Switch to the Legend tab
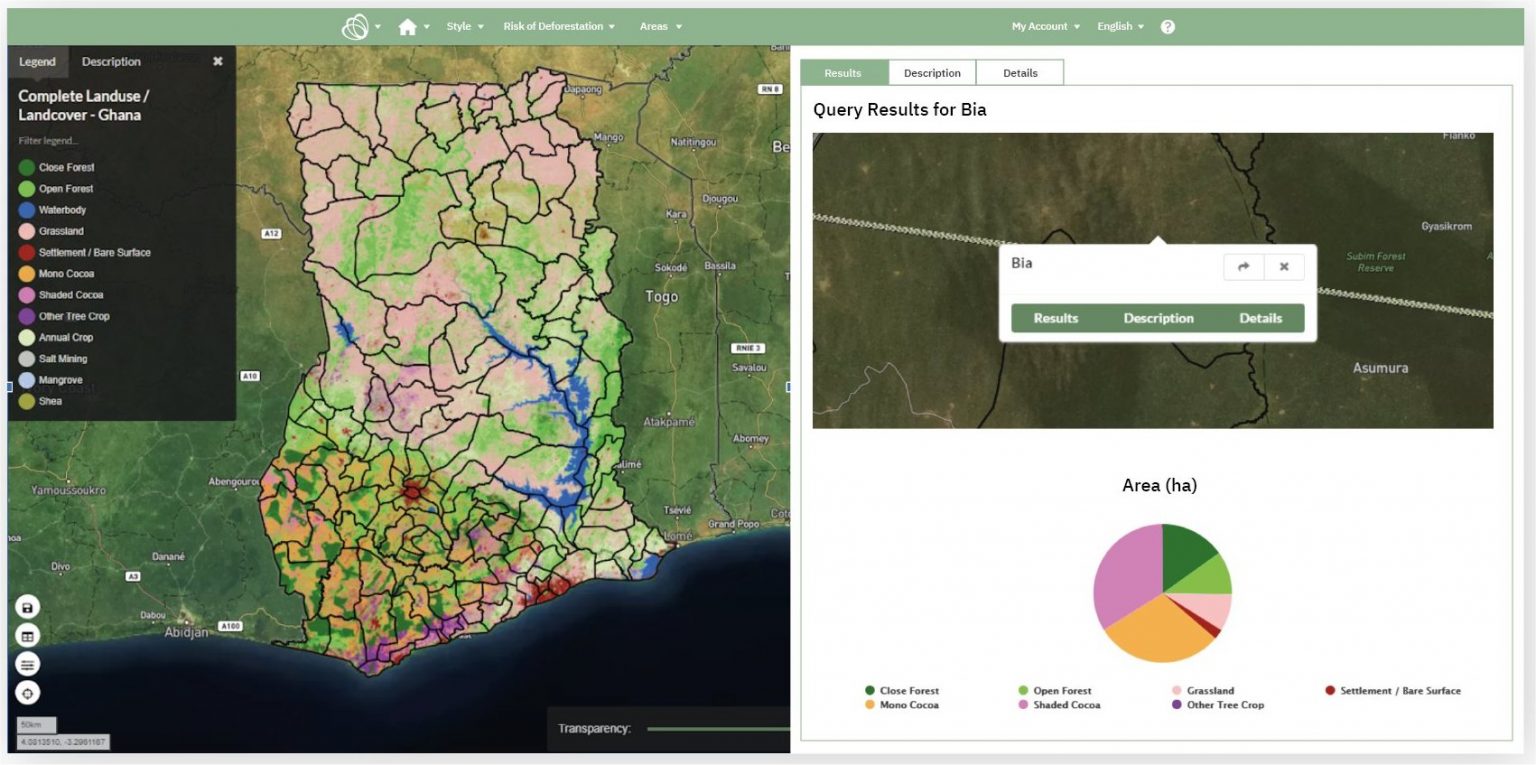This screenshot has width=1536, height=765. [38, 62]
